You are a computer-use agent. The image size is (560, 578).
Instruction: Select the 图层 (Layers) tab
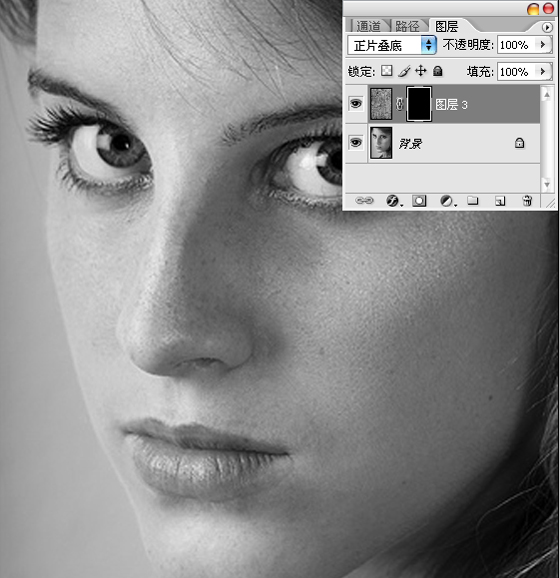[x=446, y=26]
